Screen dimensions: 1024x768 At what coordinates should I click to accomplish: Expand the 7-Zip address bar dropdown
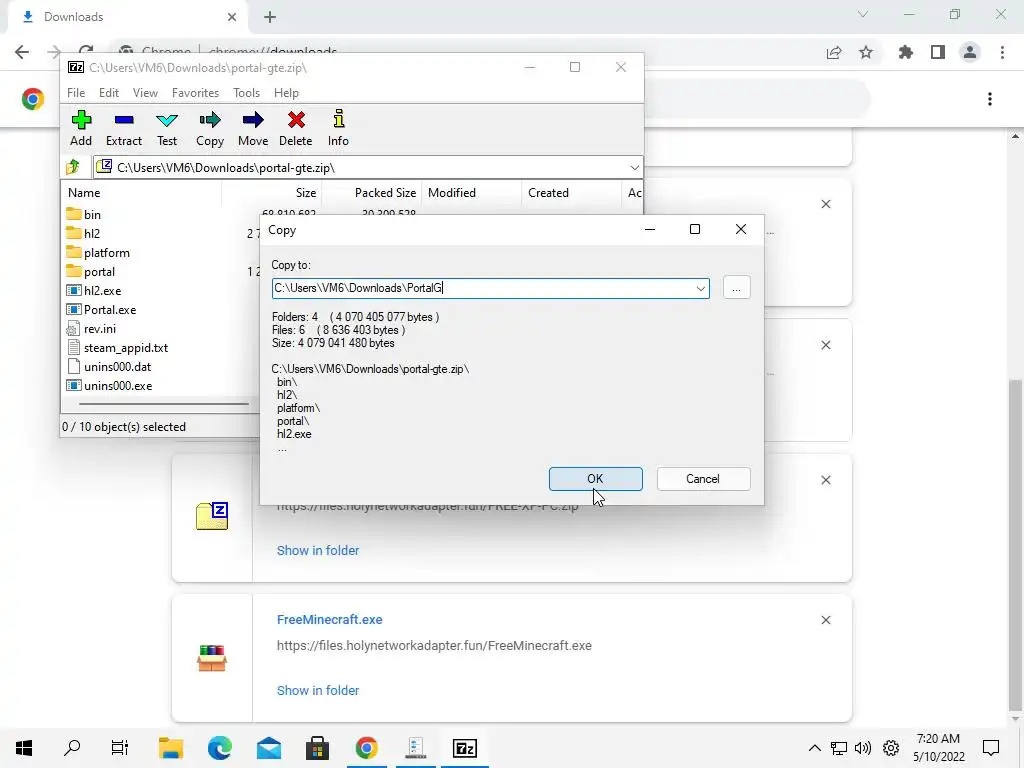pyautogui.click(x=634, y=168)
